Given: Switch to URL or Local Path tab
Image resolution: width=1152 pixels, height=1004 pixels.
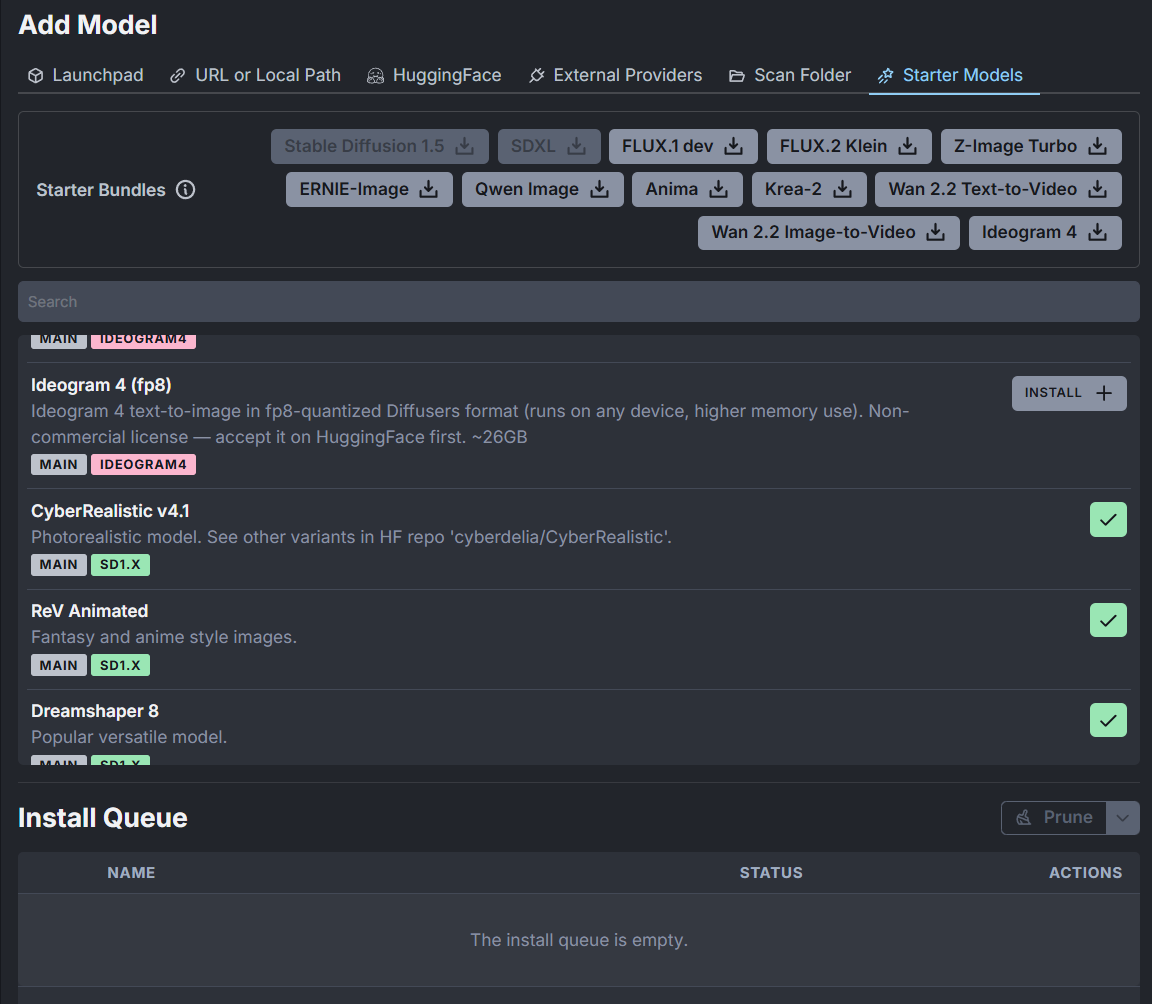Looking at the screenshot, I should pos(255,75).
